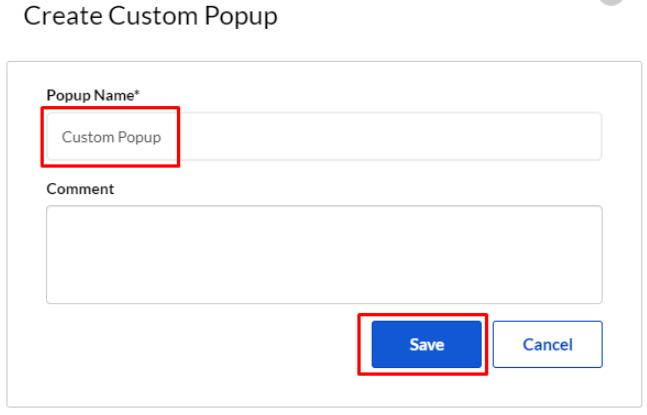
Task: Close dialog via round button at top right
Action: pos(610,2)
